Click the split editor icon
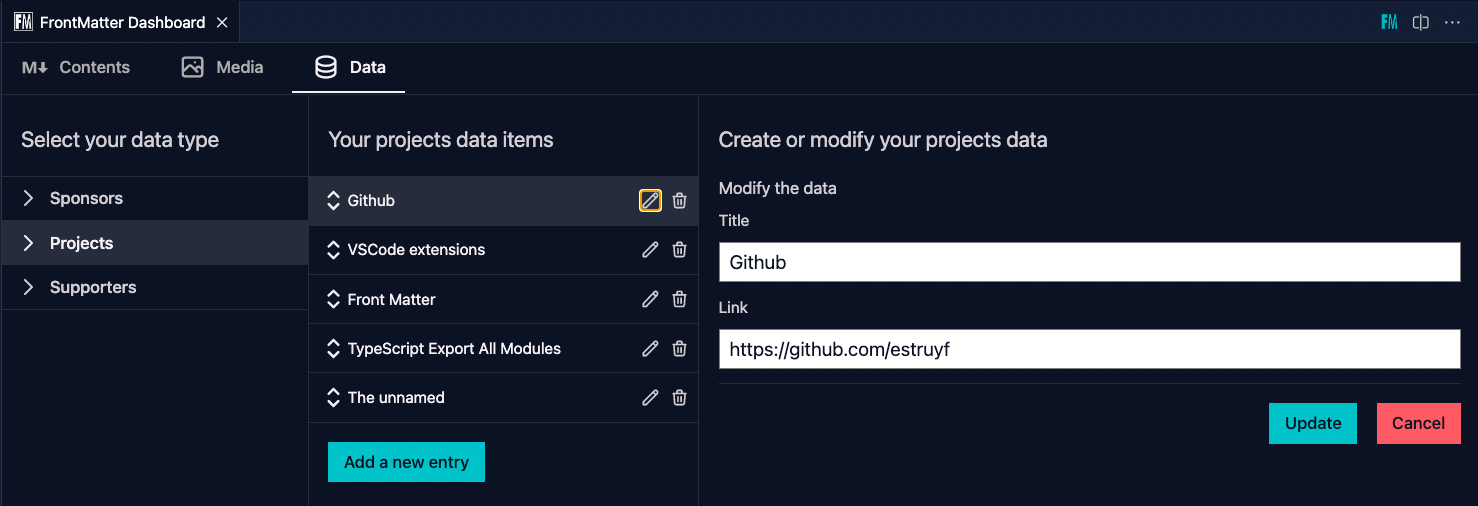The width and height of the screenshot is (1478, 506). pos(1420,22)
